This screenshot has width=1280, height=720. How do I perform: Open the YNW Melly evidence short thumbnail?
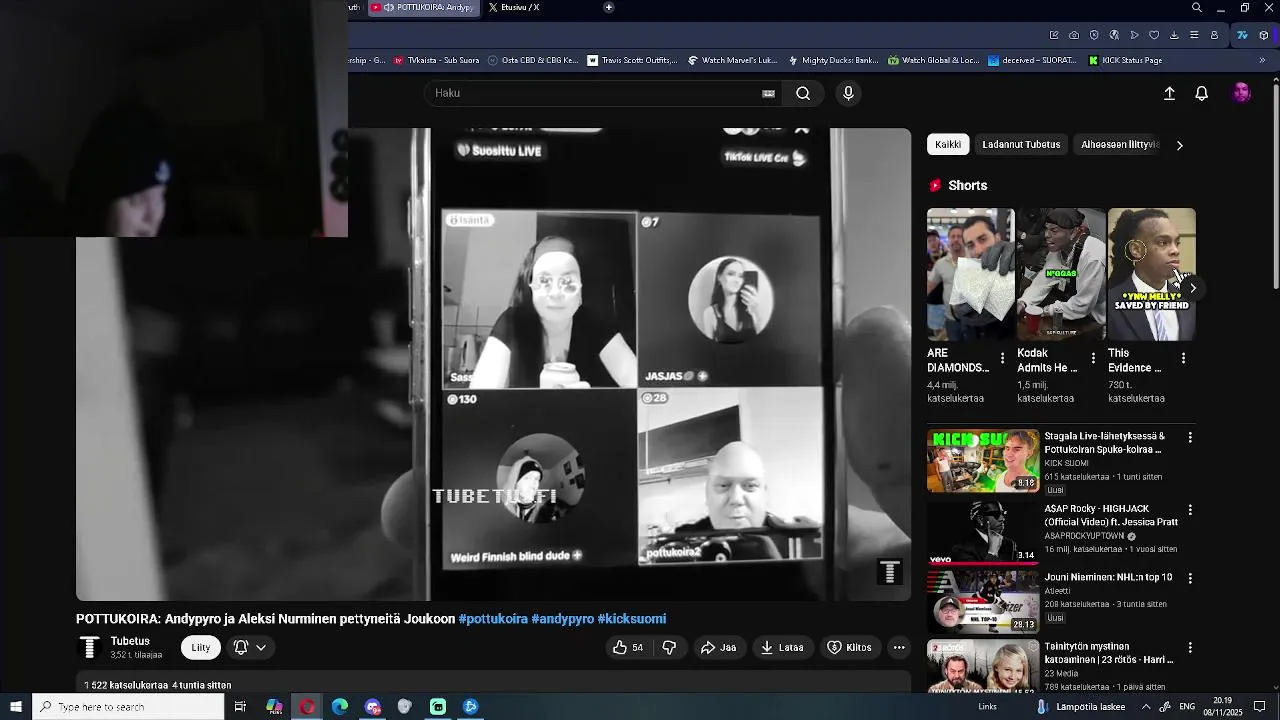[x=1151, y=274]
